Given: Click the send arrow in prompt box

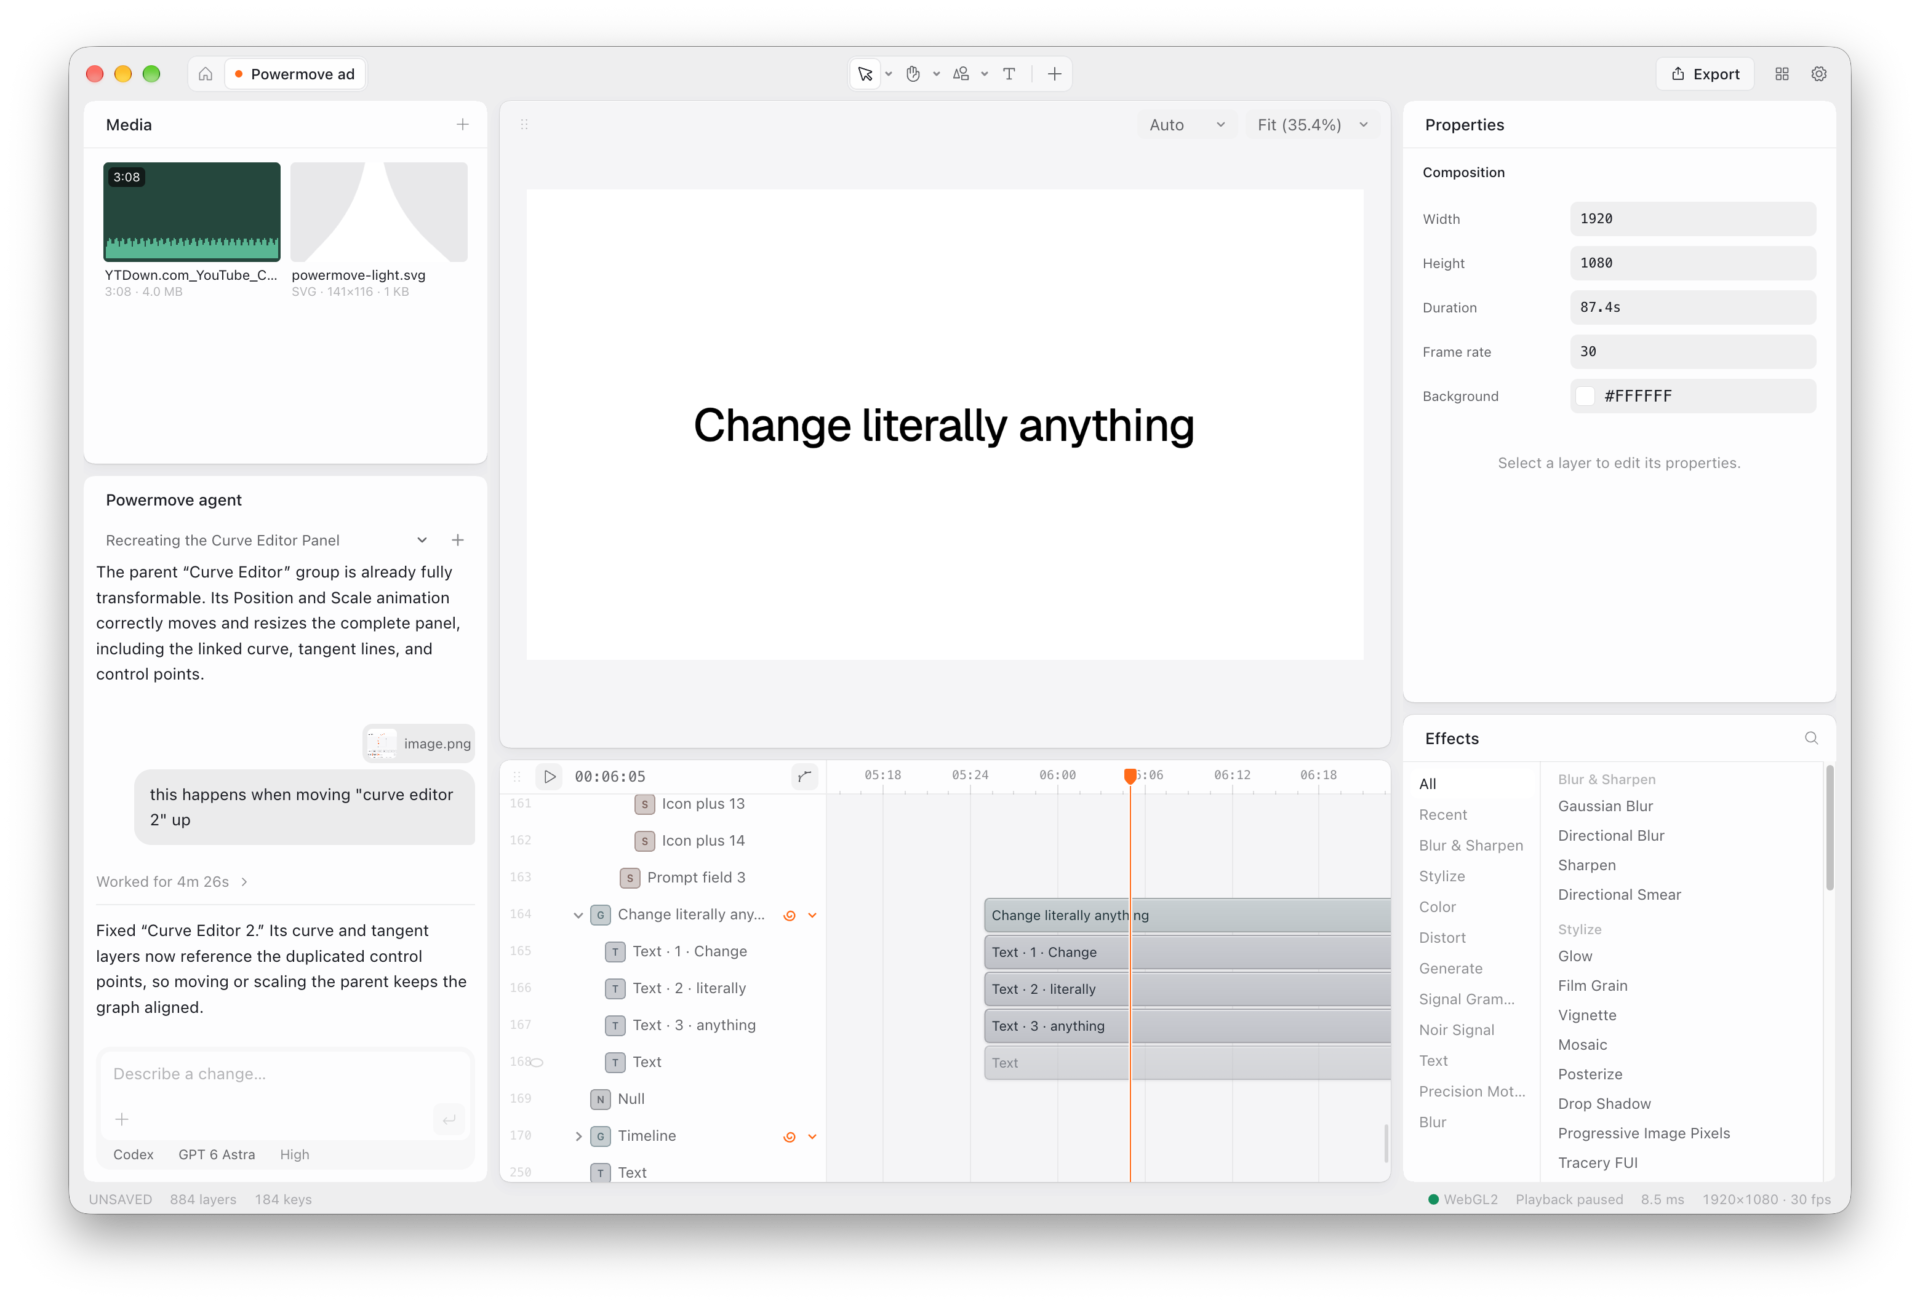Looking at the screenshot, I should coord(449,1119).
